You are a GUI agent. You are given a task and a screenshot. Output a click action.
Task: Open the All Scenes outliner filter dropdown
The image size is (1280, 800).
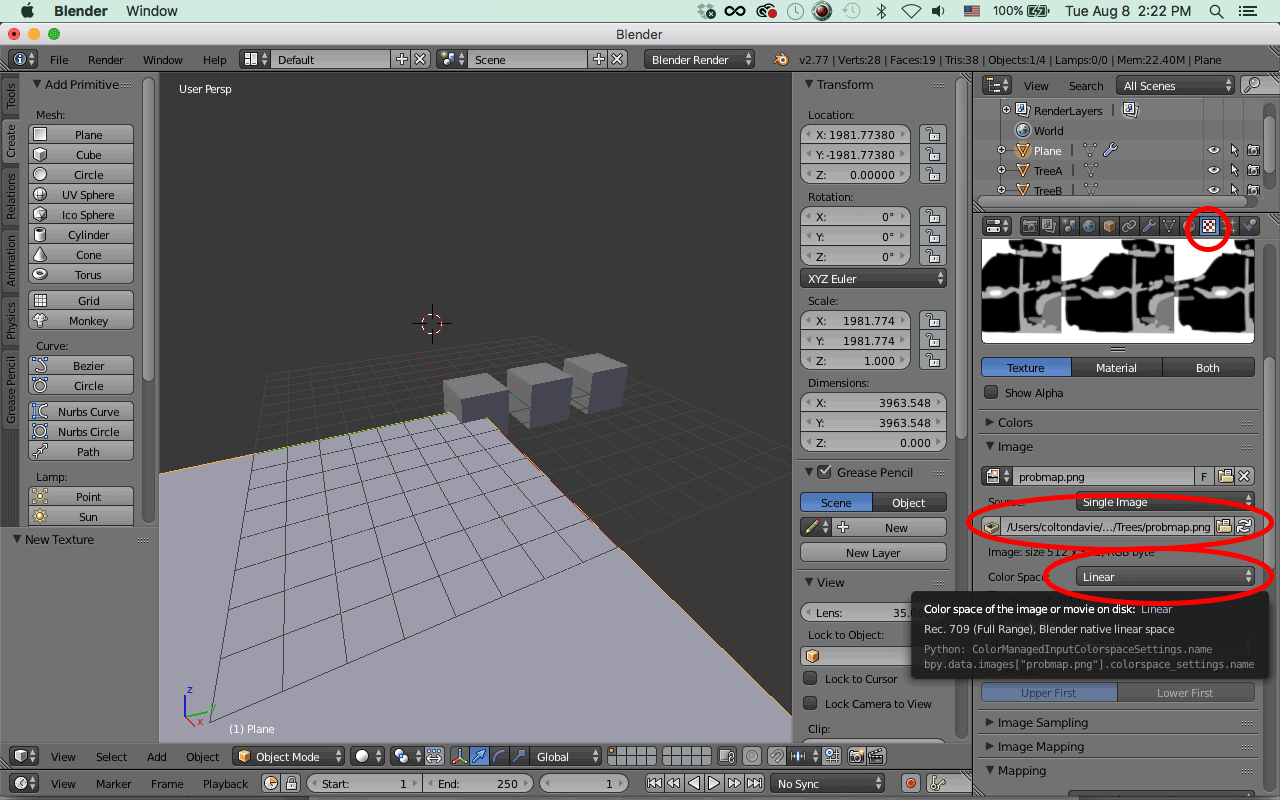1176,86
